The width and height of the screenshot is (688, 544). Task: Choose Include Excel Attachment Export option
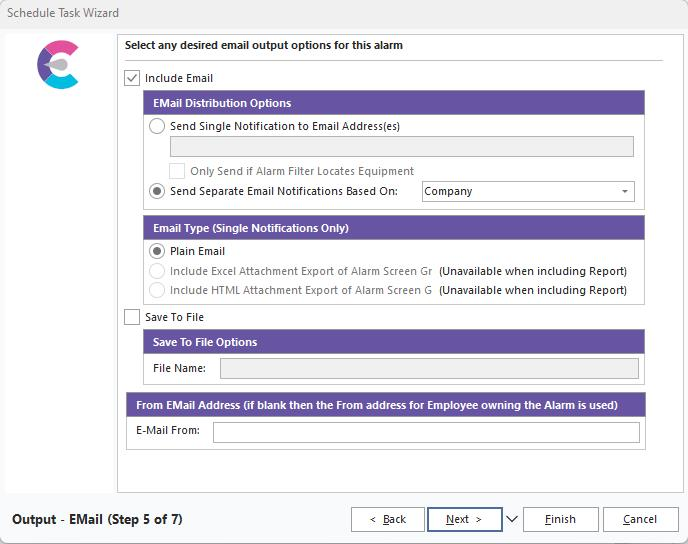click(157, 271)
